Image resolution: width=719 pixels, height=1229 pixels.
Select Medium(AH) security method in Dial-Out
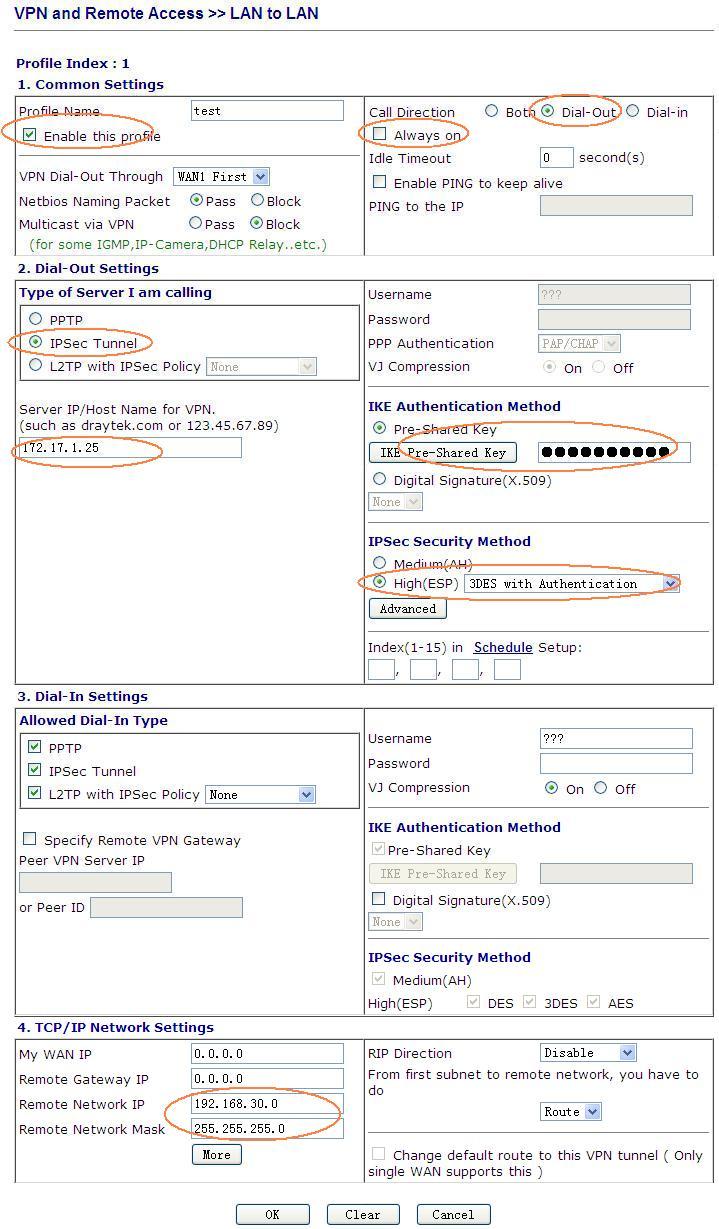(x=379, y=563)
